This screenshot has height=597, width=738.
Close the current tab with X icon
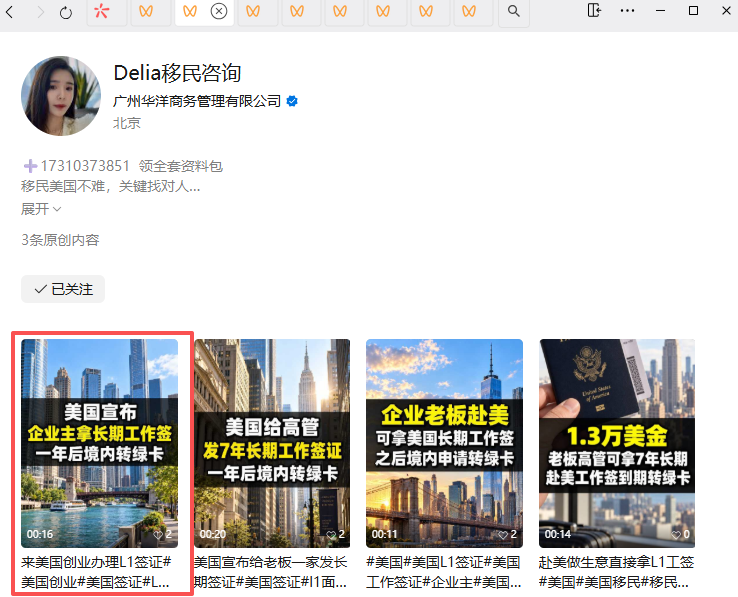tap(219, 11)
